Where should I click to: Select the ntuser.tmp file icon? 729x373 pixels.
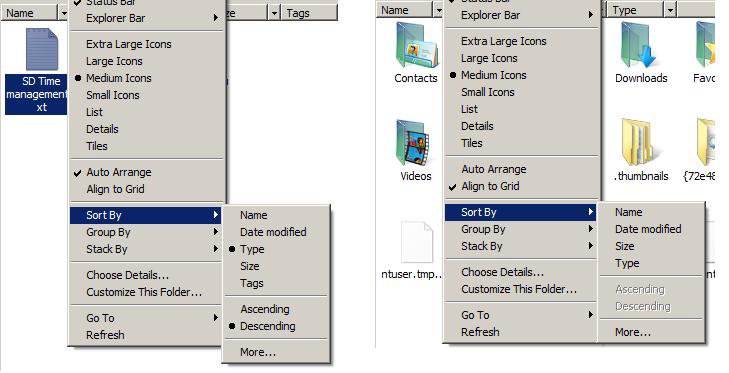coord(417,242)
